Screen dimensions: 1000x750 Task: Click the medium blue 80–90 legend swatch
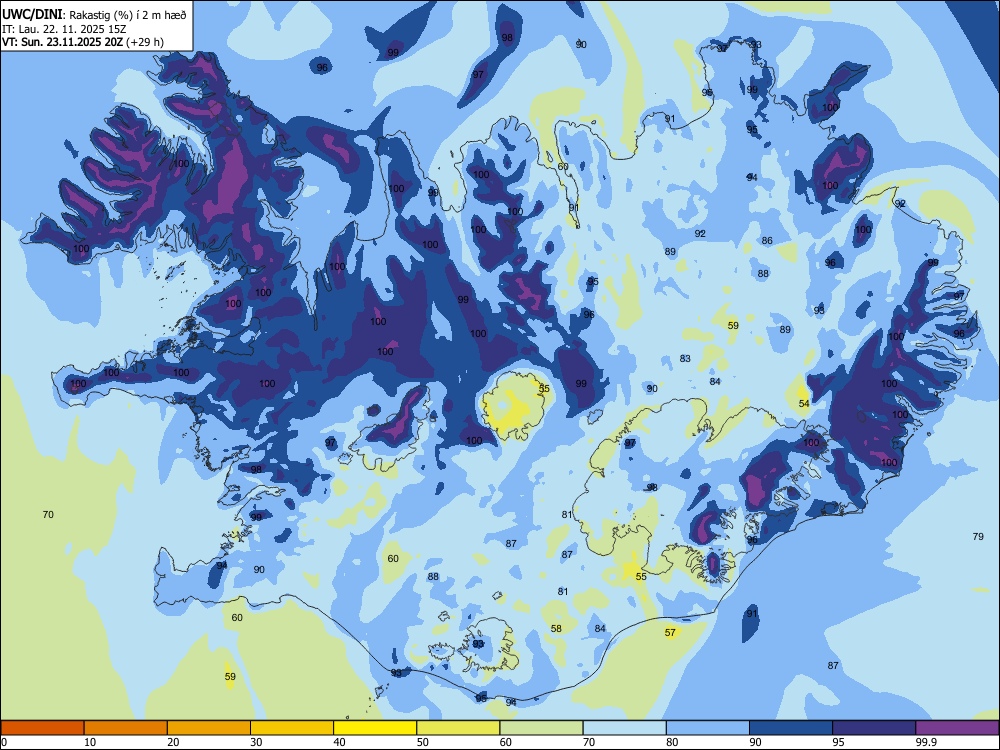pos(708,728)
